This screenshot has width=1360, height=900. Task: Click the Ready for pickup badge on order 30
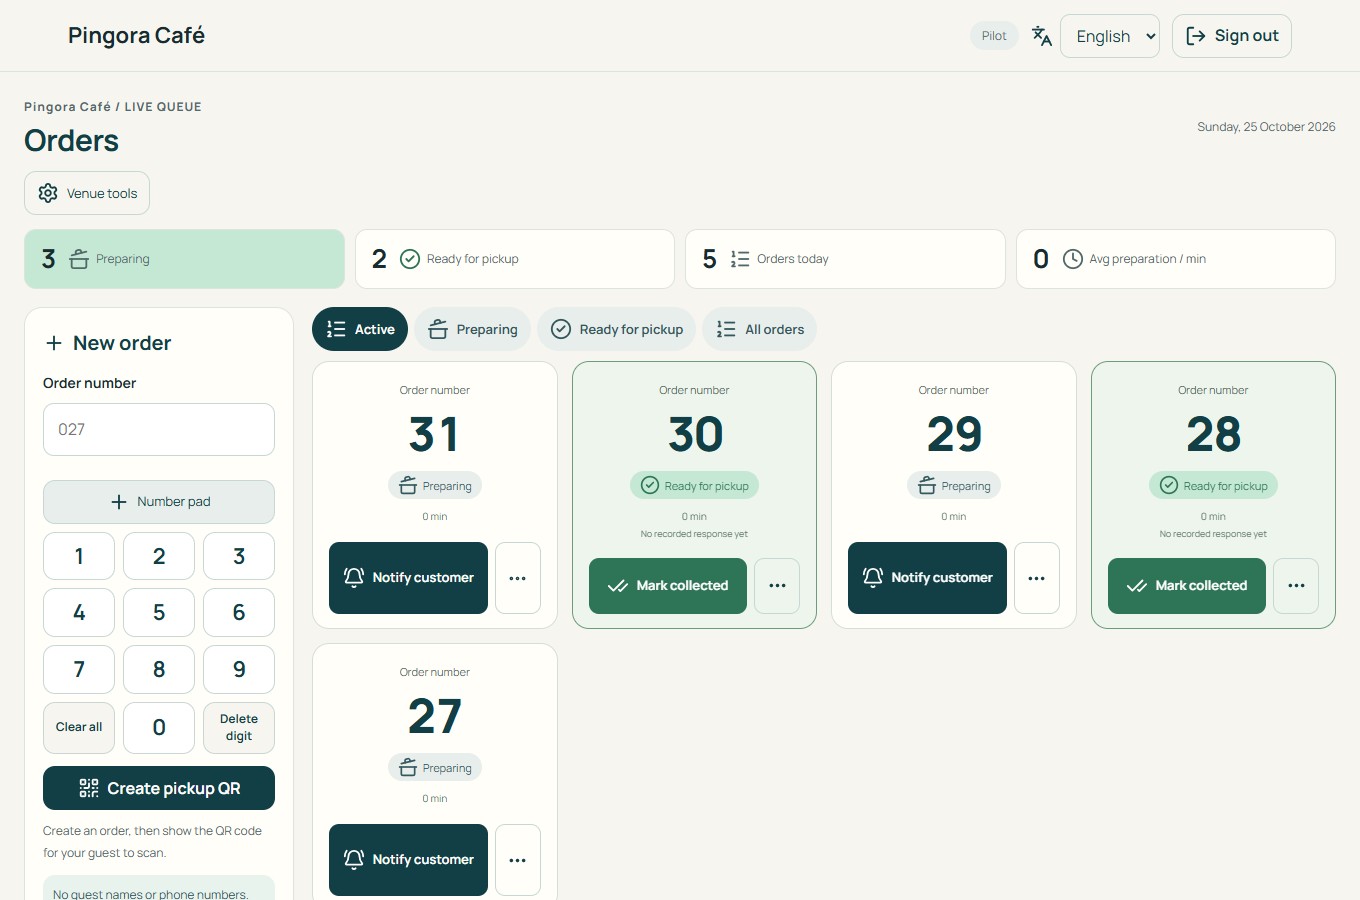[x=695, y=486]
